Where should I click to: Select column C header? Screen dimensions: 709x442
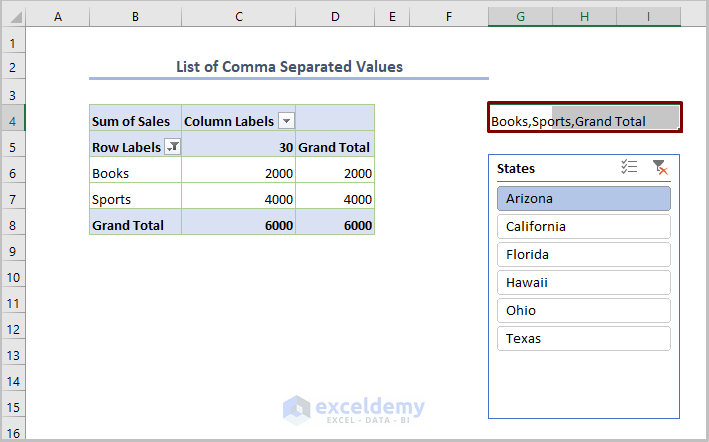point(239,17)
